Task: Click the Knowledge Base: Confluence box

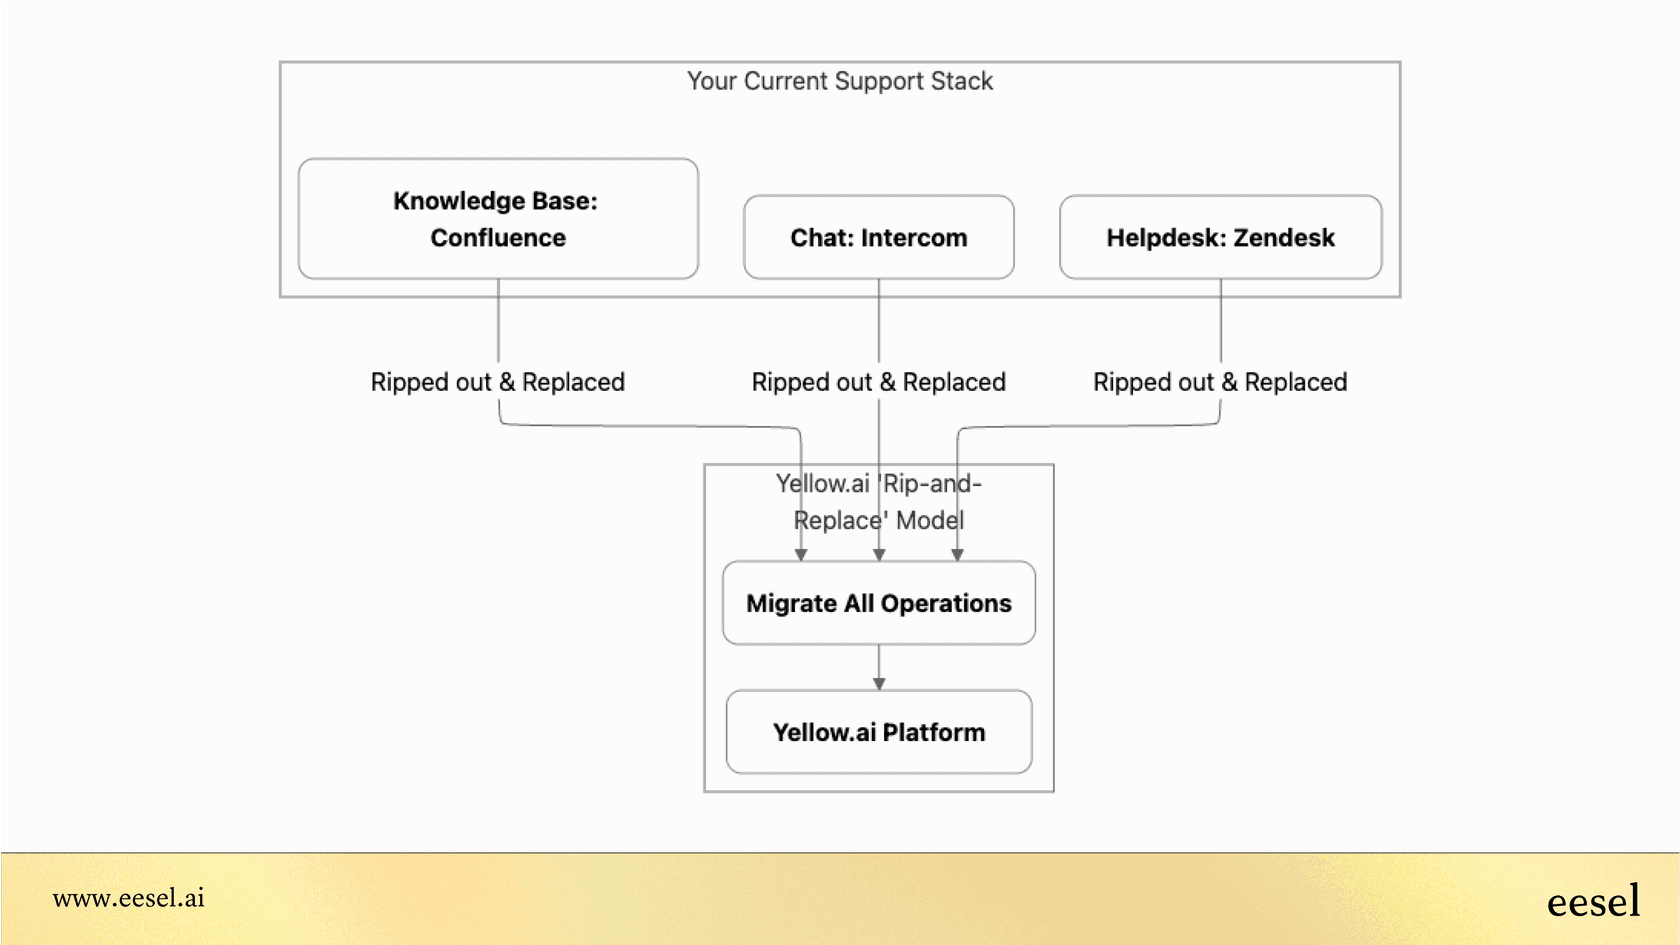Action: 498,219
